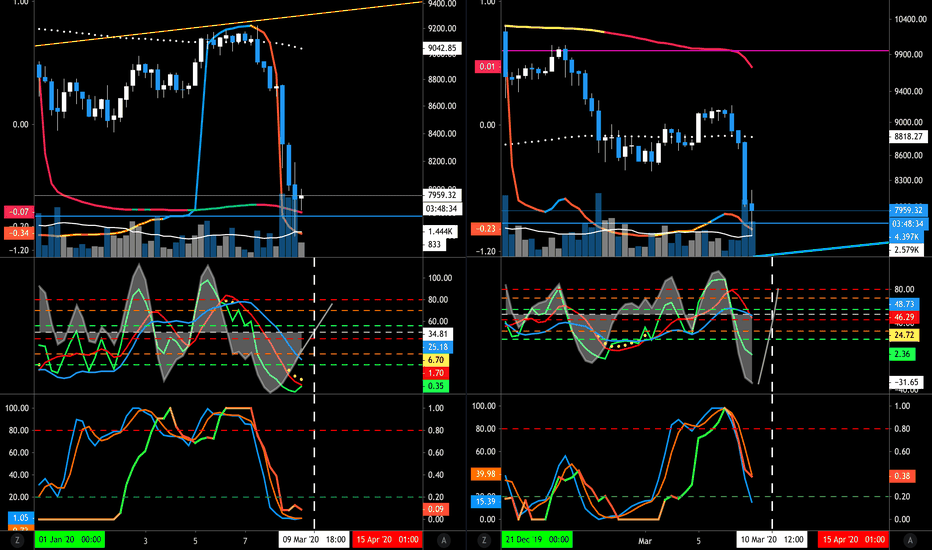932x550 pixels.
Task: Select white 8818.27 price label
Action: (908, 136)
